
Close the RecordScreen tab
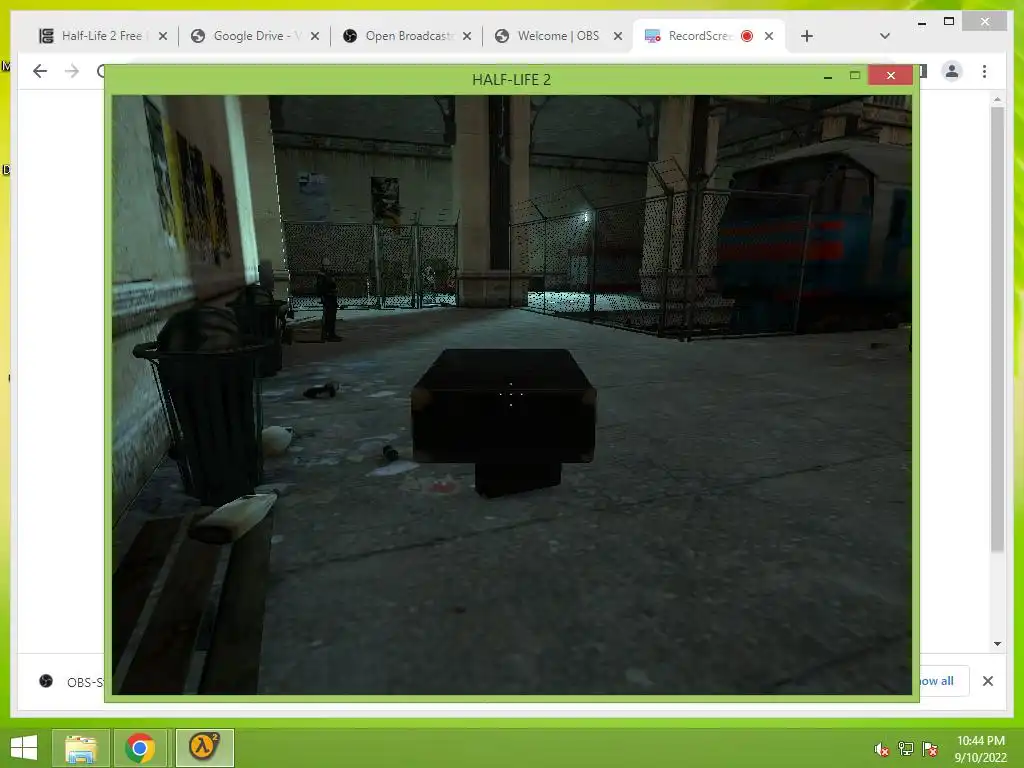point(769,37)
